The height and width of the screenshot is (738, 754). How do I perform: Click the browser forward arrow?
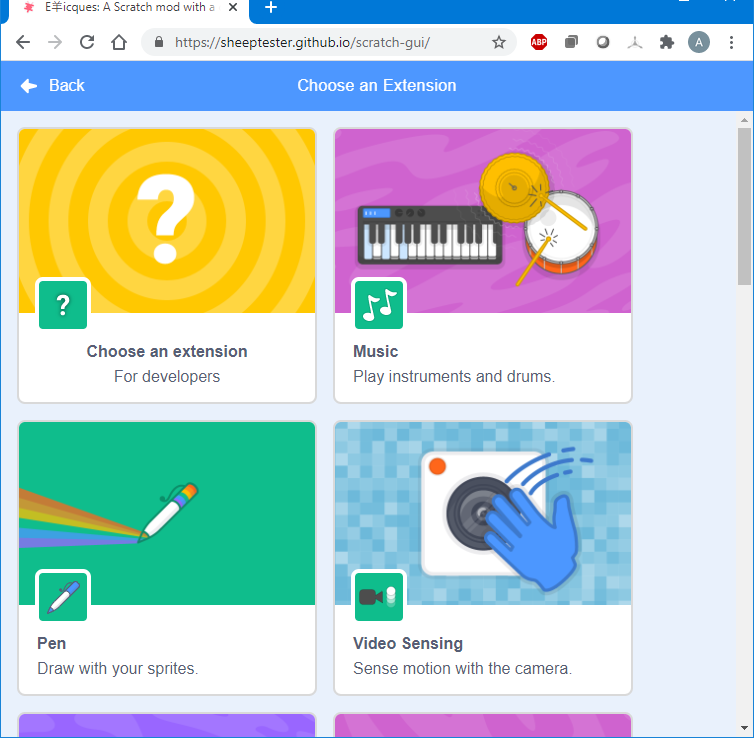55,42
